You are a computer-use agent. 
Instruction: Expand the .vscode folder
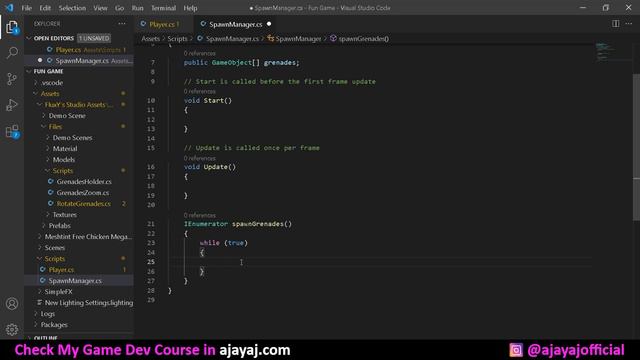(x=52, y=82)
